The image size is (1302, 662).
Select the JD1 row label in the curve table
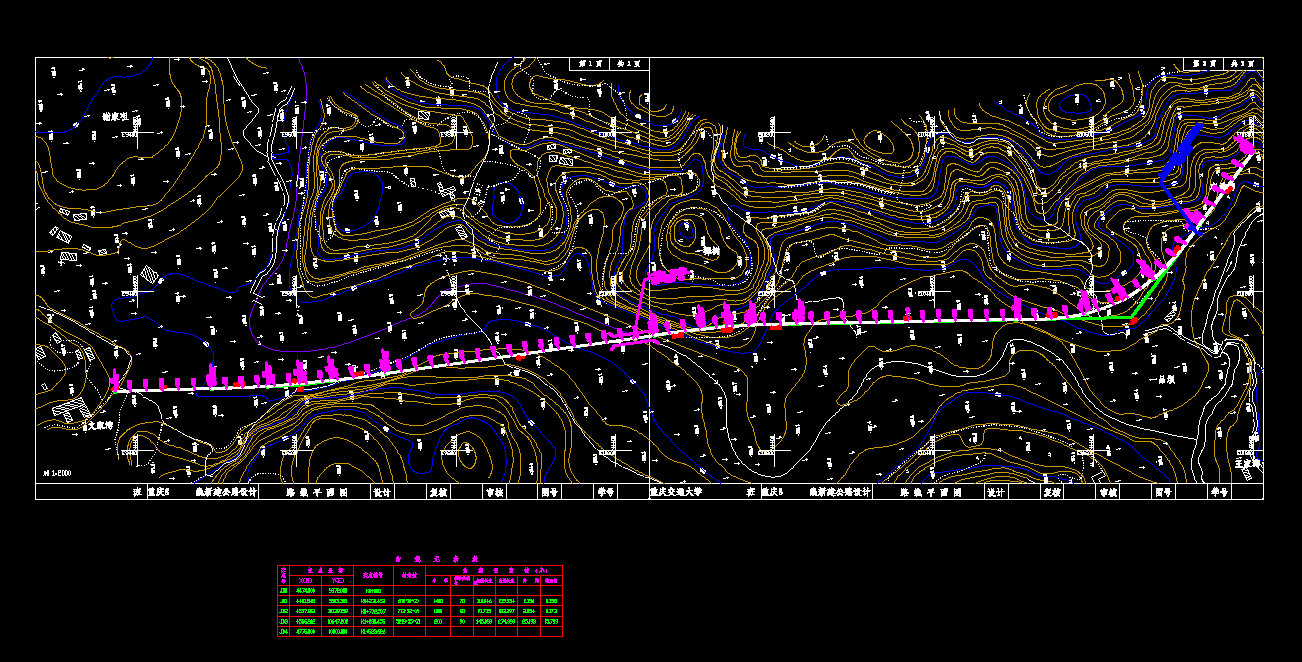point(283,601)
